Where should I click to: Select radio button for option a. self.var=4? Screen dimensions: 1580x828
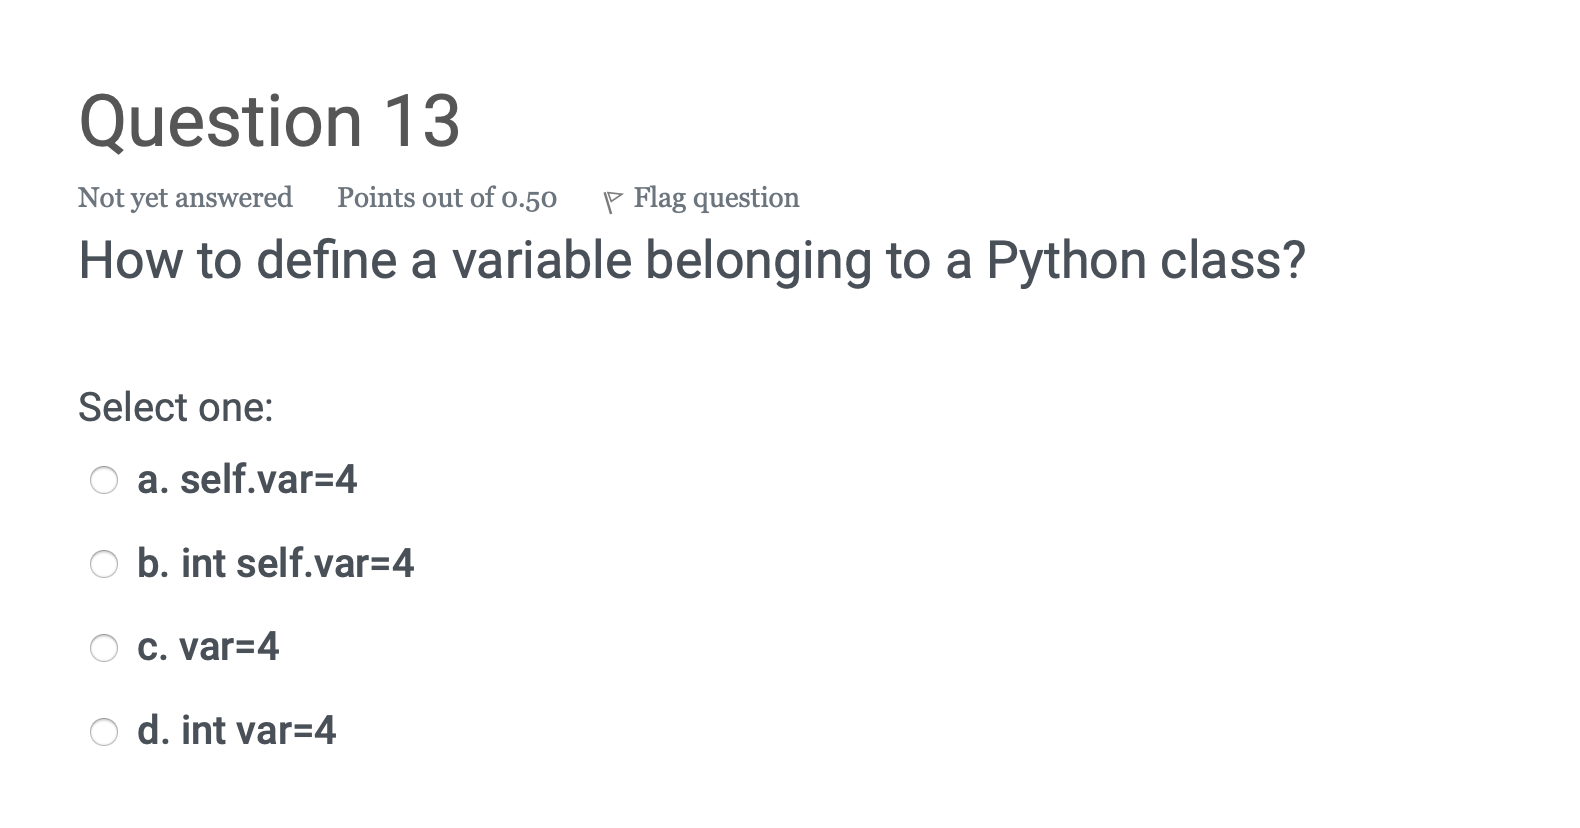(104, 480)
